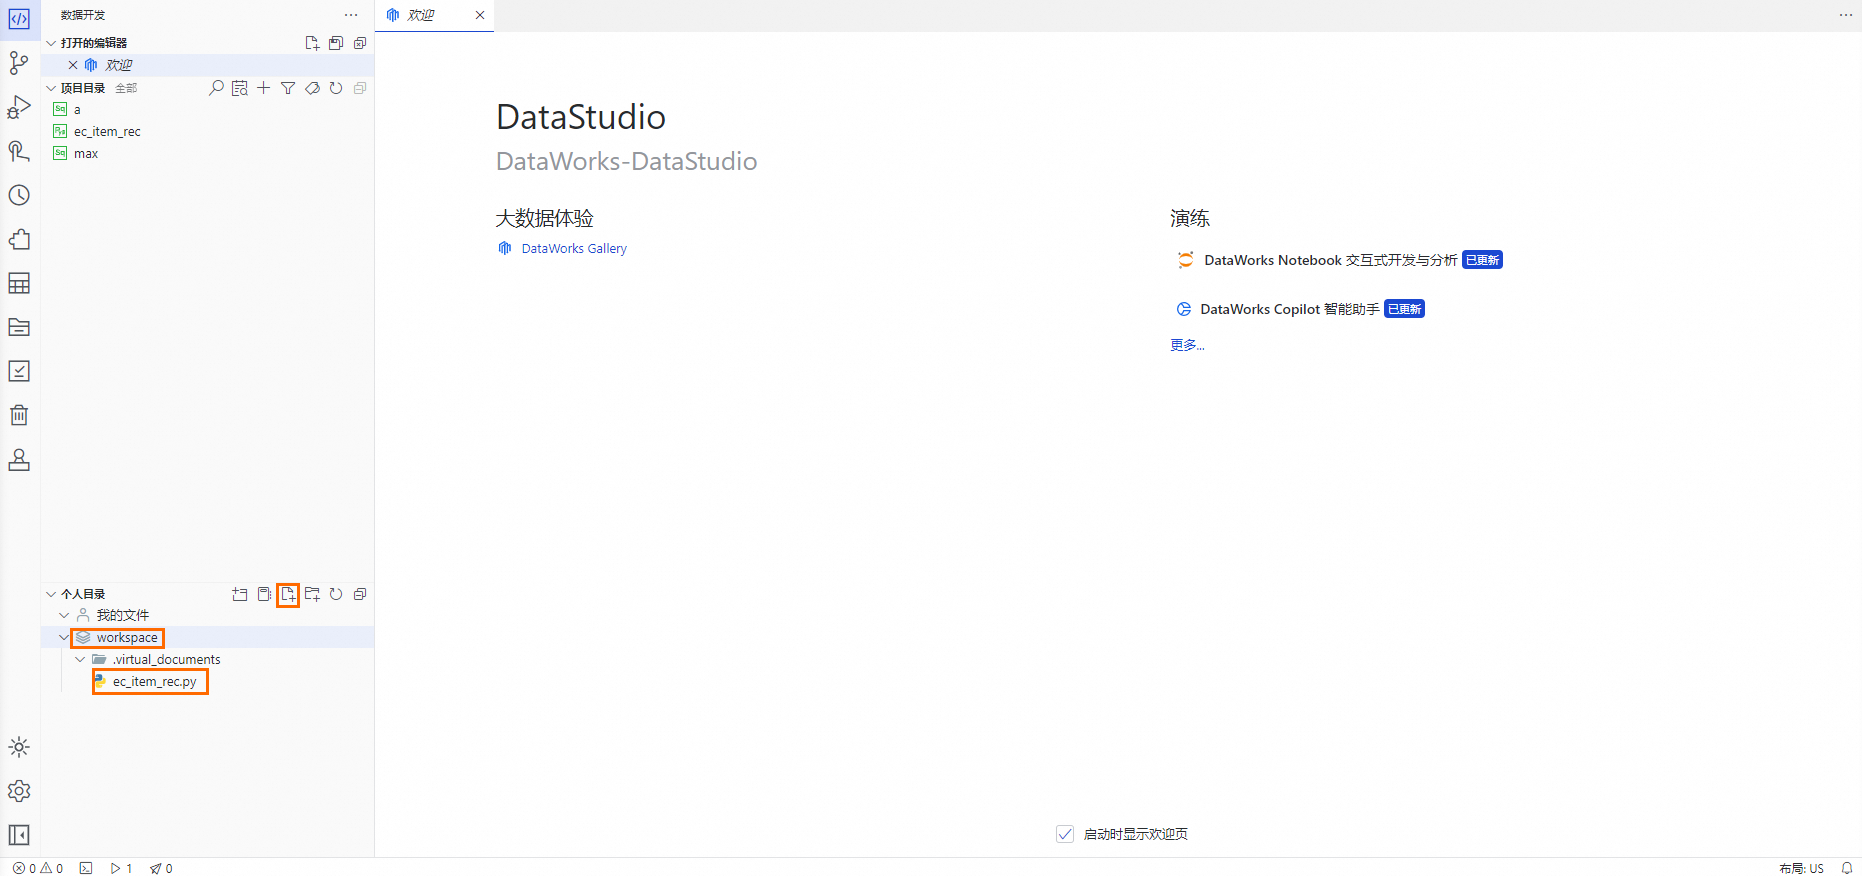The image size is (1862, 876).
Task: Click 布局: US in the status bar
Action: click(x=1801, y=868)
